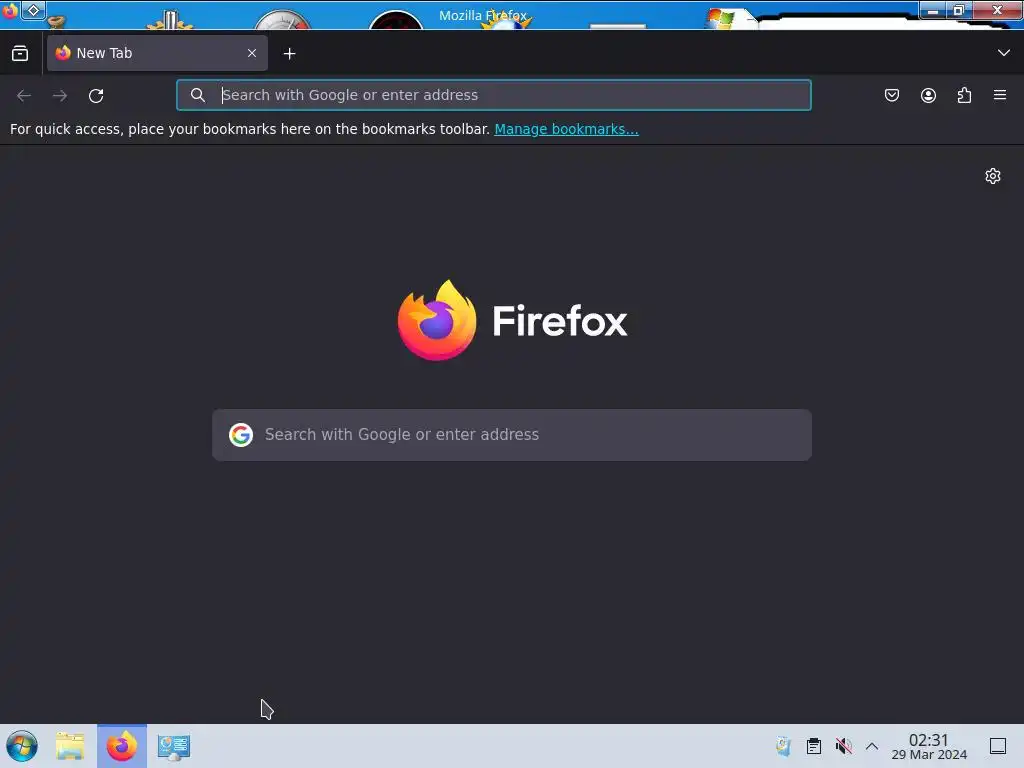Unmute the volume tray icon
1024x768 pixels.
point(844,746)
